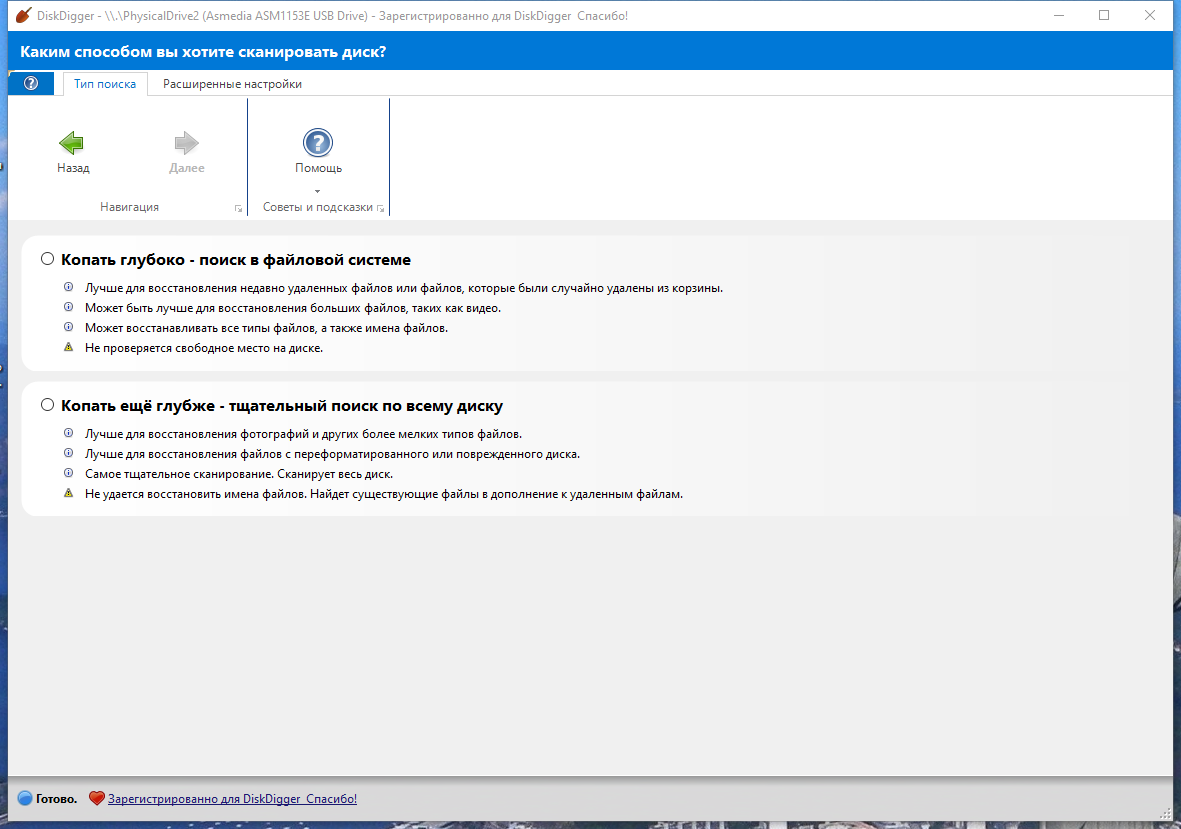The height and width of the screenshot is (829, 1181).
Task: Minimize the DiskDigger window
Action: tap(1059, 15)
